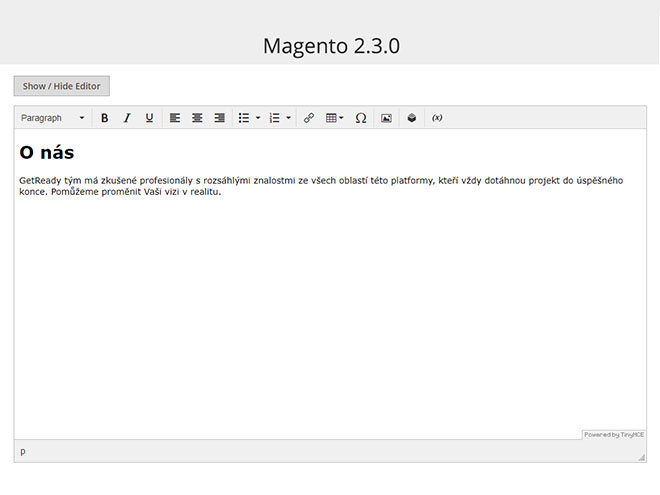The width and height of the screenshot is (660, 495).
Task: Apply italic formatting
Action: 127,118
